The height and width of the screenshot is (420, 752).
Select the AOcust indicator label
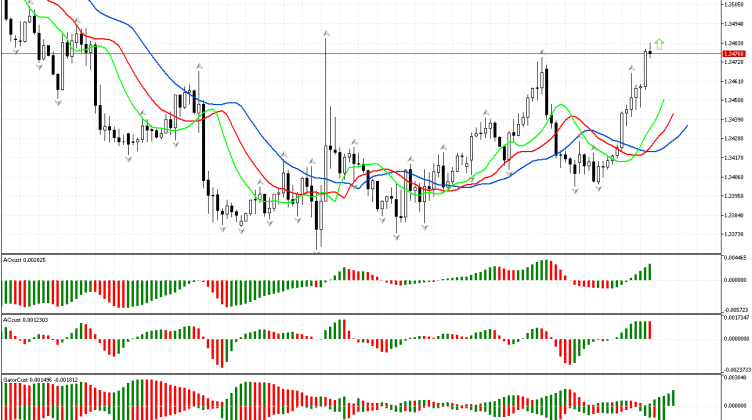point(24,260)
